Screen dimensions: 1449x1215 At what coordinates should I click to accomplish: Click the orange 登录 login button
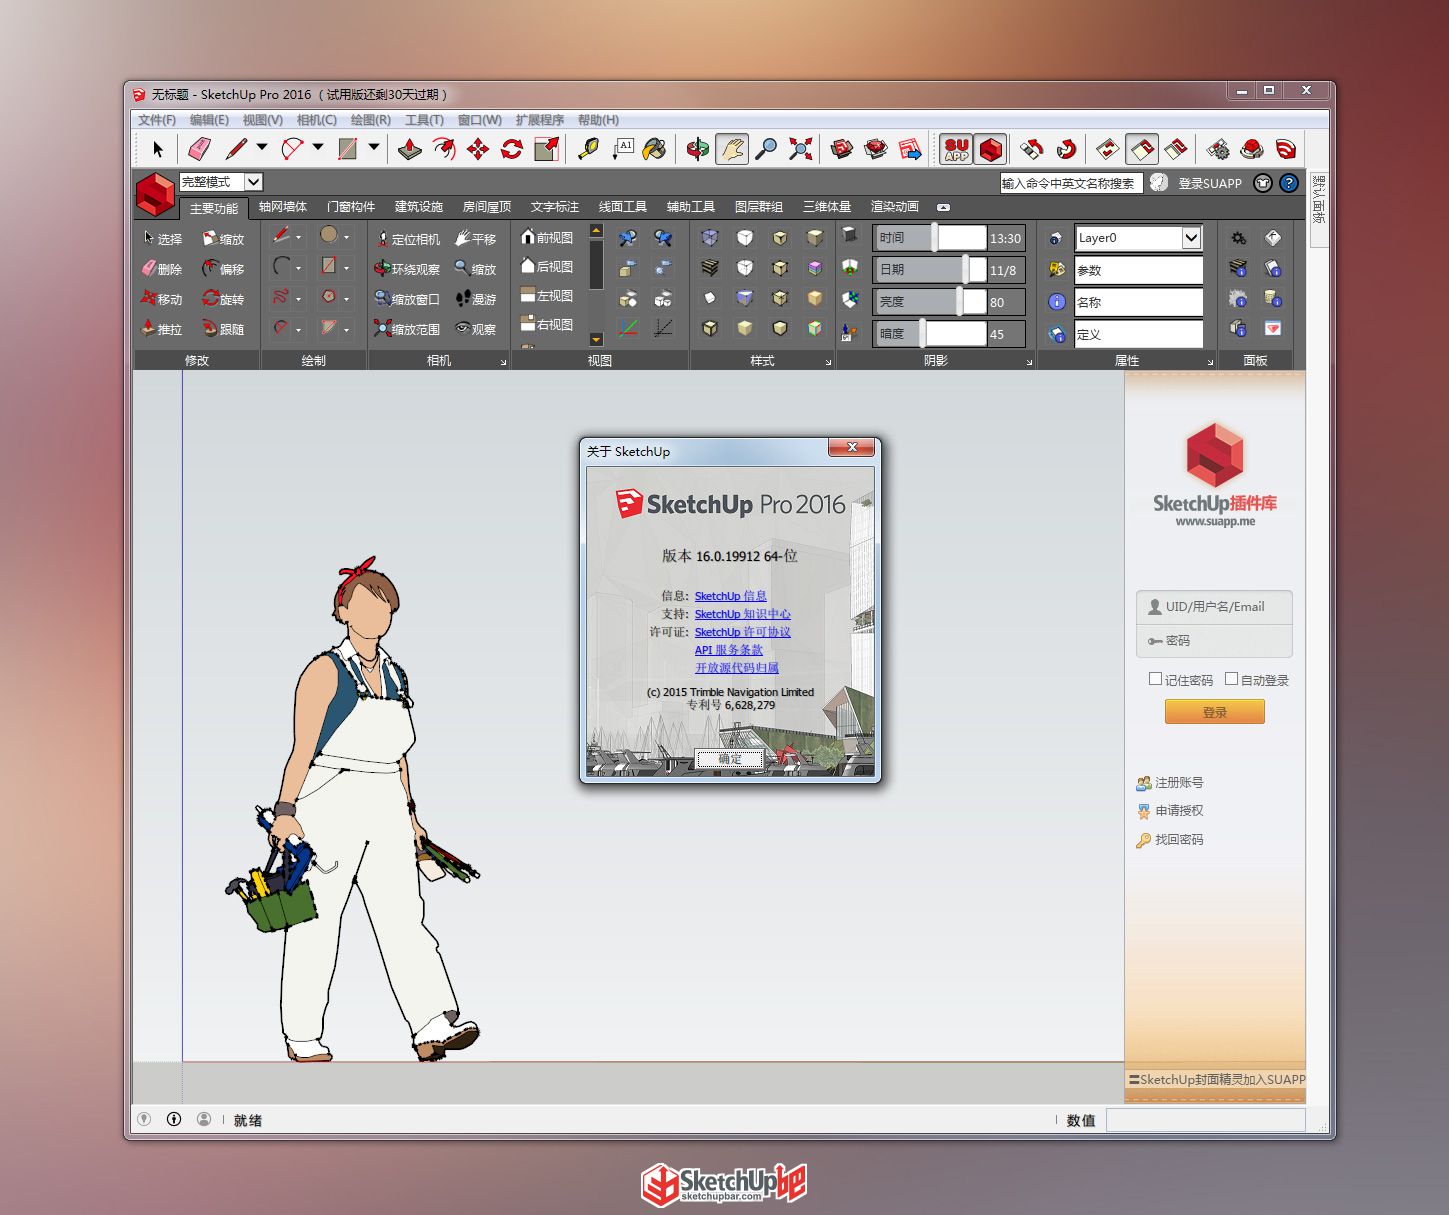pyautogui.click(x=1214, y=712)
